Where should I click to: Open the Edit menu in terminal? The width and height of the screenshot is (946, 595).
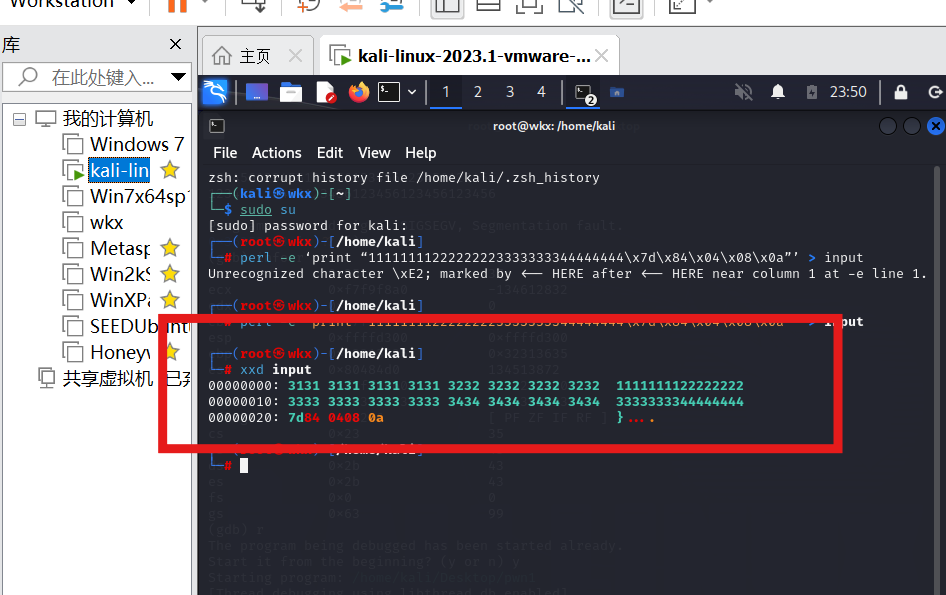coord(330,153)
